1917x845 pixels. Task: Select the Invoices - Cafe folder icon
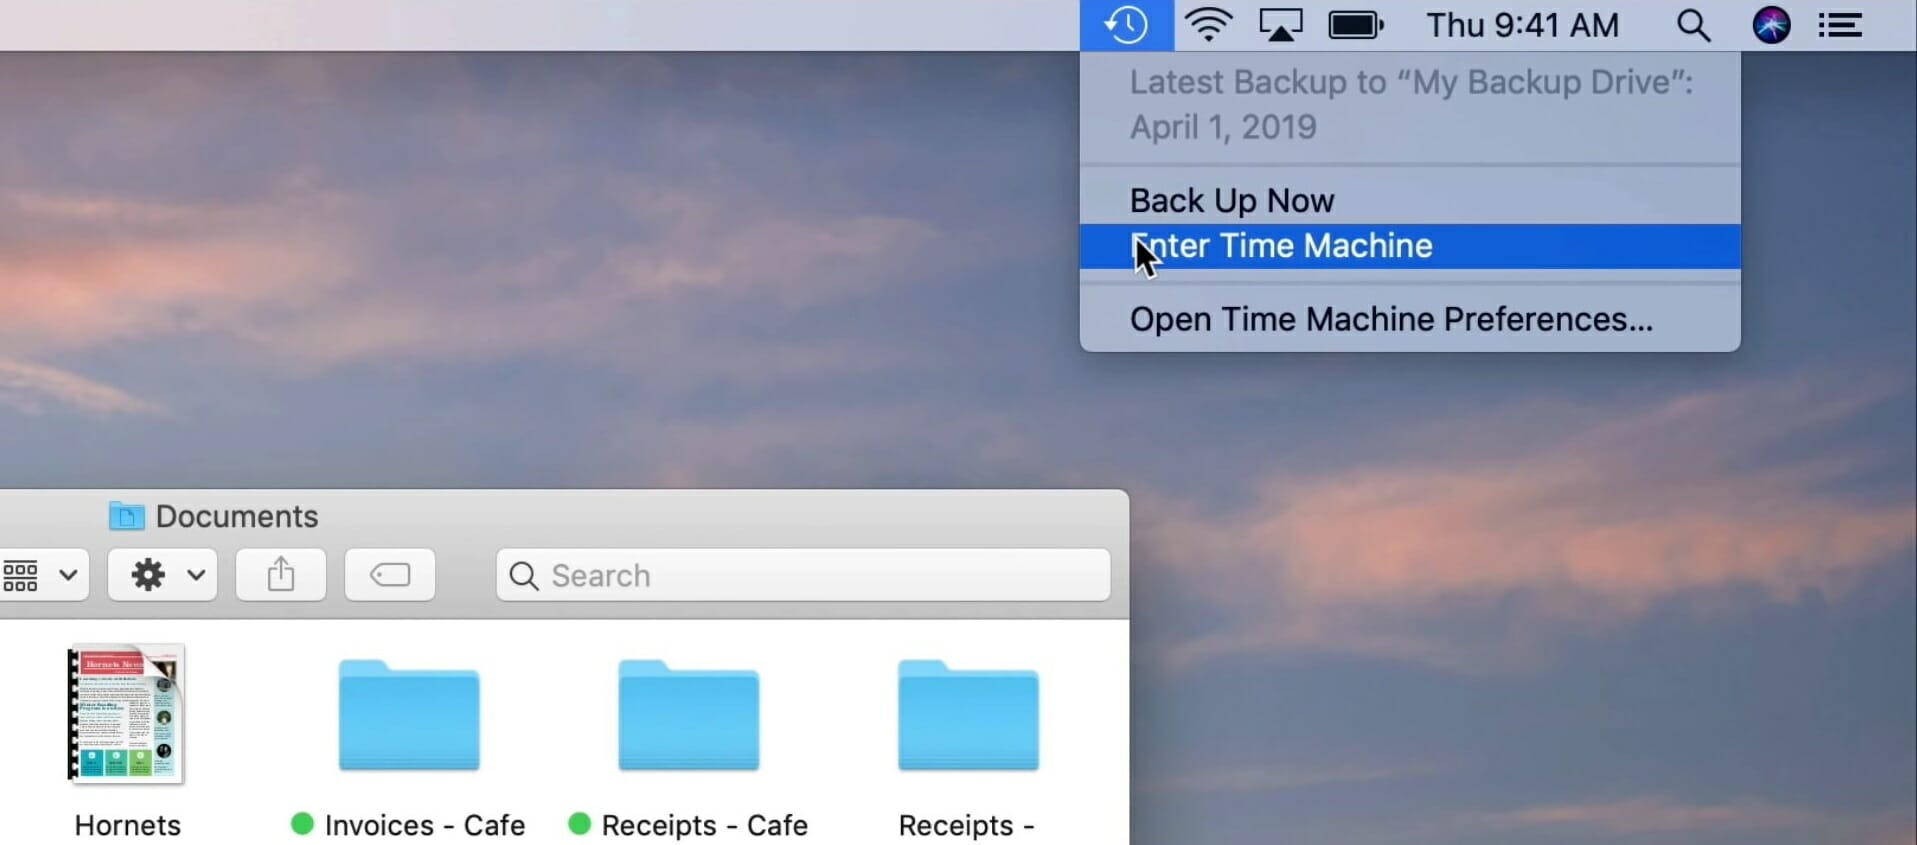(x=409, y=715)
